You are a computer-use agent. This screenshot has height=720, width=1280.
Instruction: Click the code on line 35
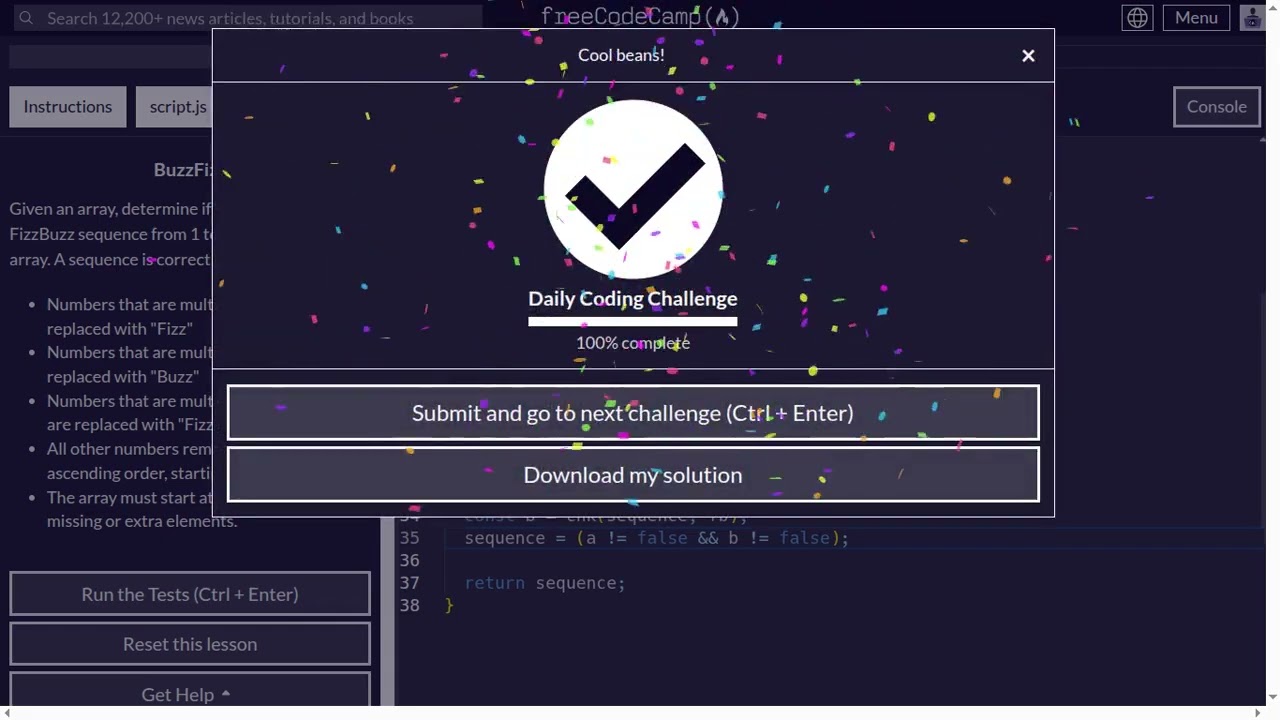[656, 538]
